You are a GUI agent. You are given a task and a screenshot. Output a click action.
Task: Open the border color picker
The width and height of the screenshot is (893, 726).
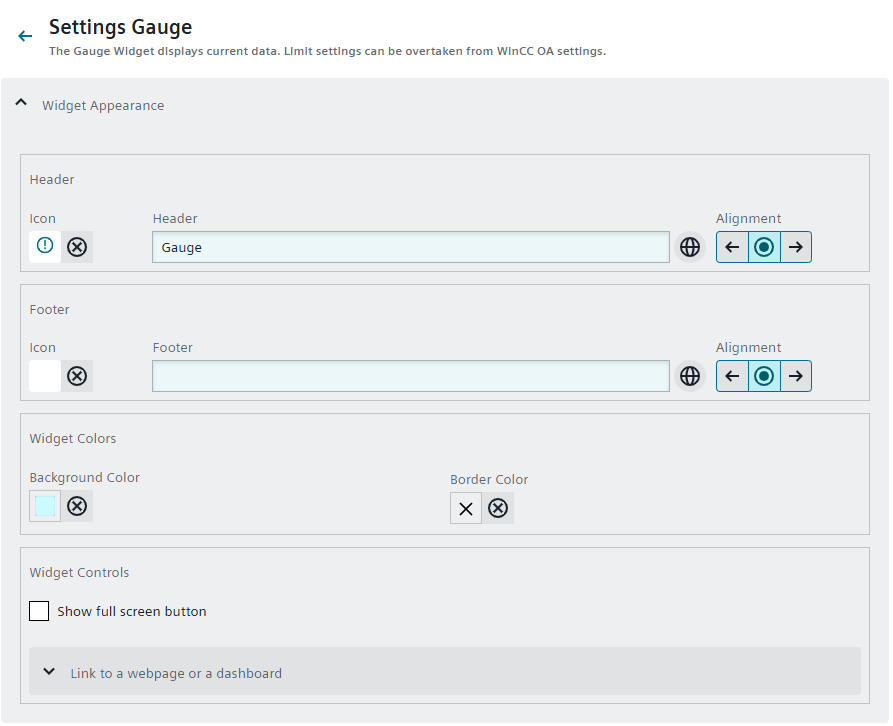tap(466, 508)
